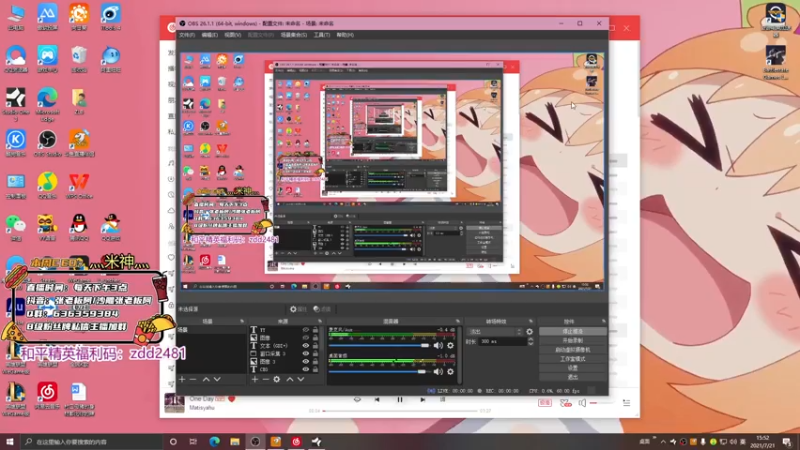Open the OBS Studio desktop shortcut
The width and height of the screenshot is (800, 450).
click(x=47, y=143)
